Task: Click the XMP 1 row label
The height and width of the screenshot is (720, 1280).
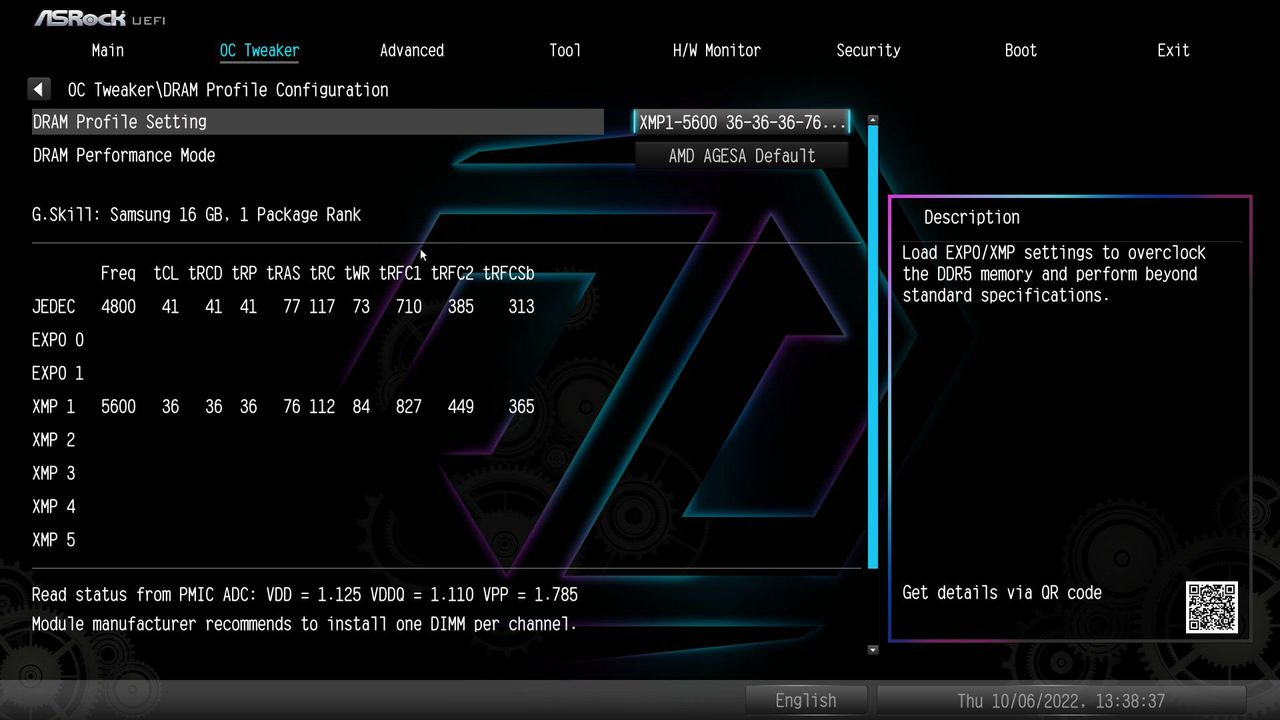Action: 53,407
